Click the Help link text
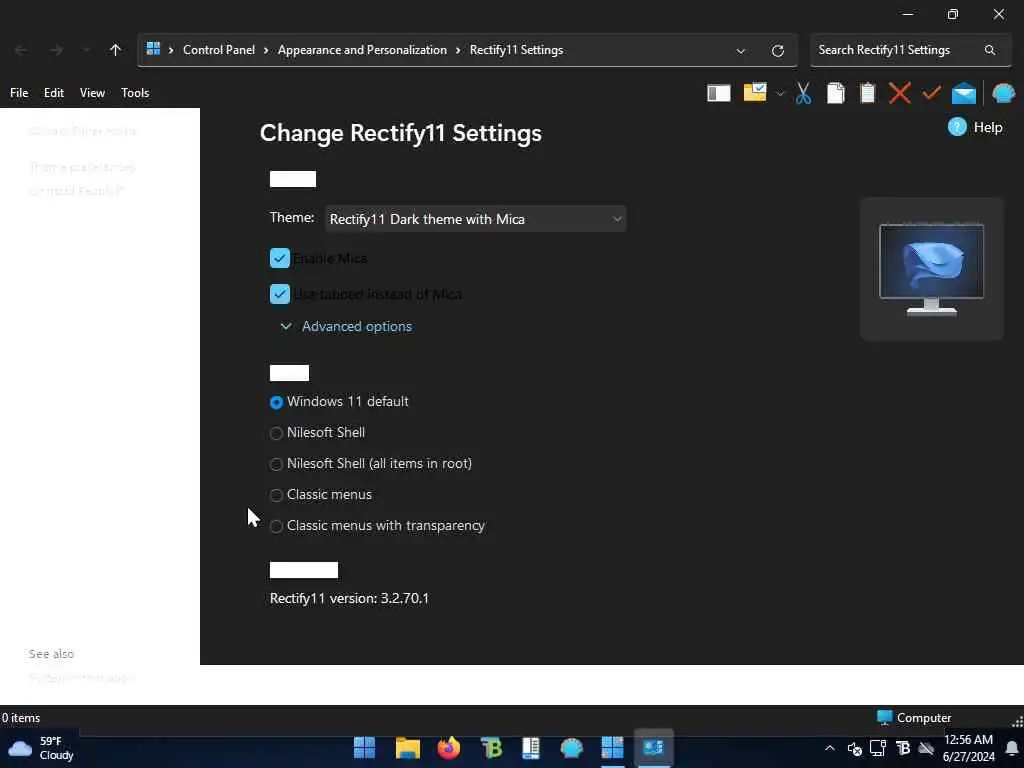The height and width of the screenshot is (768, 1024). 987,127
